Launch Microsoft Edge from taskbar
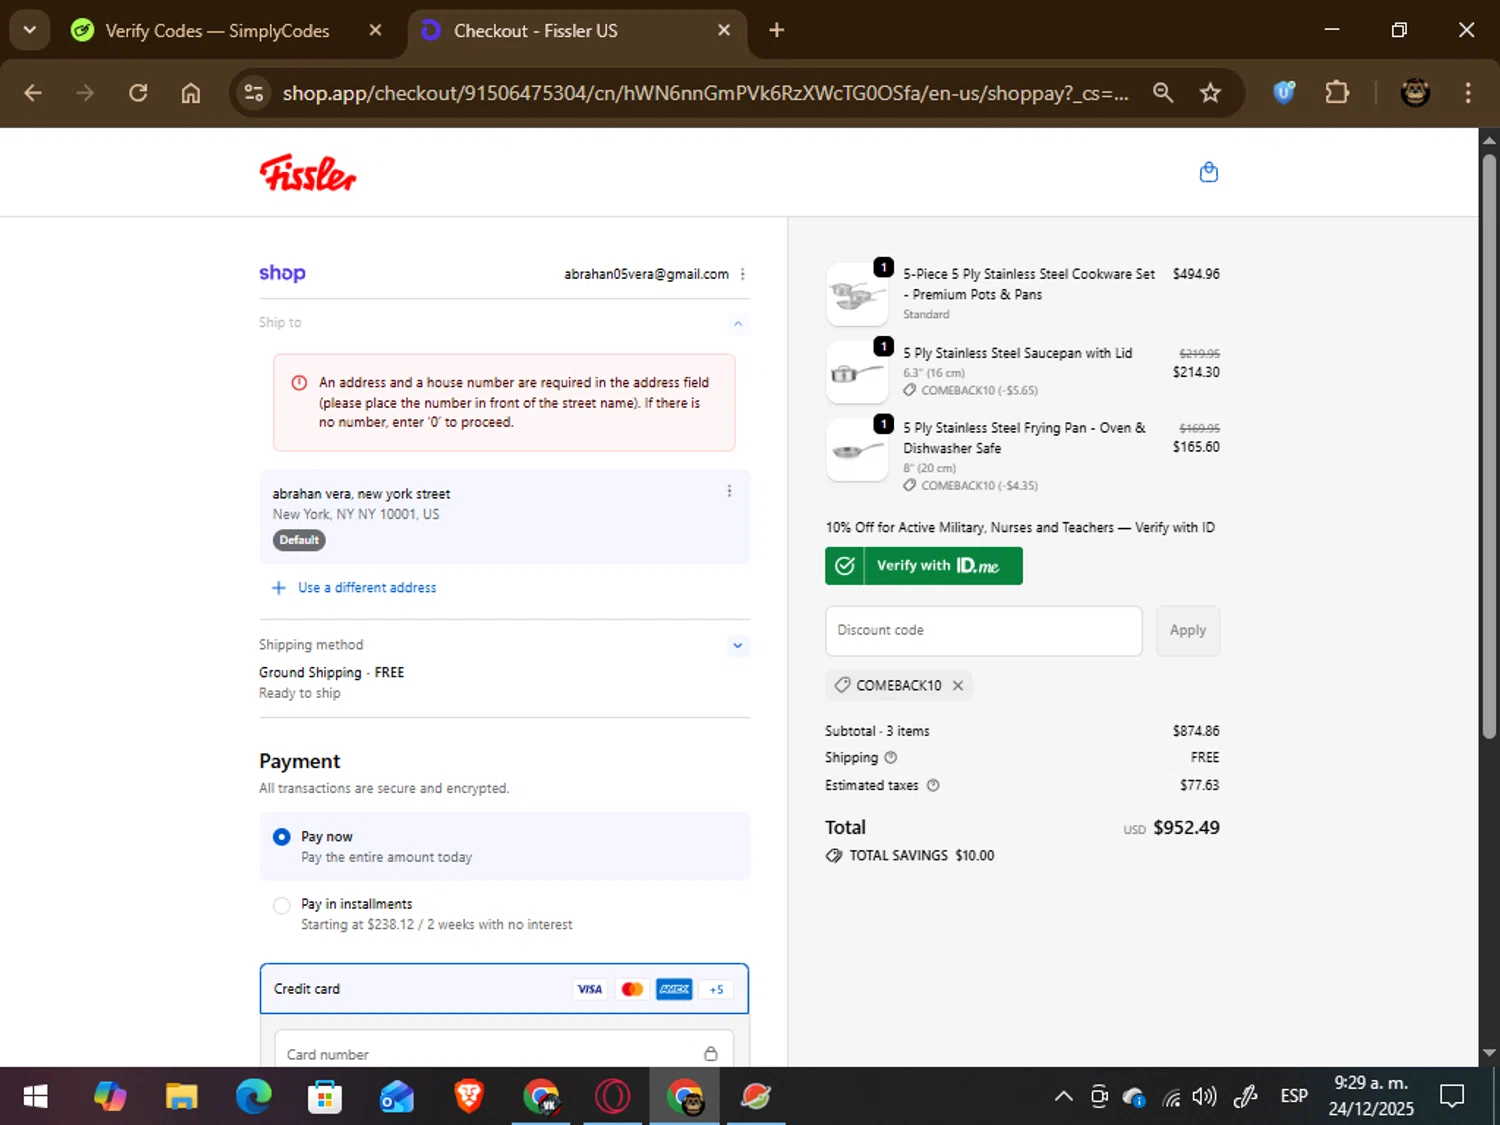The image size is (1500, 1125). 253,1097
